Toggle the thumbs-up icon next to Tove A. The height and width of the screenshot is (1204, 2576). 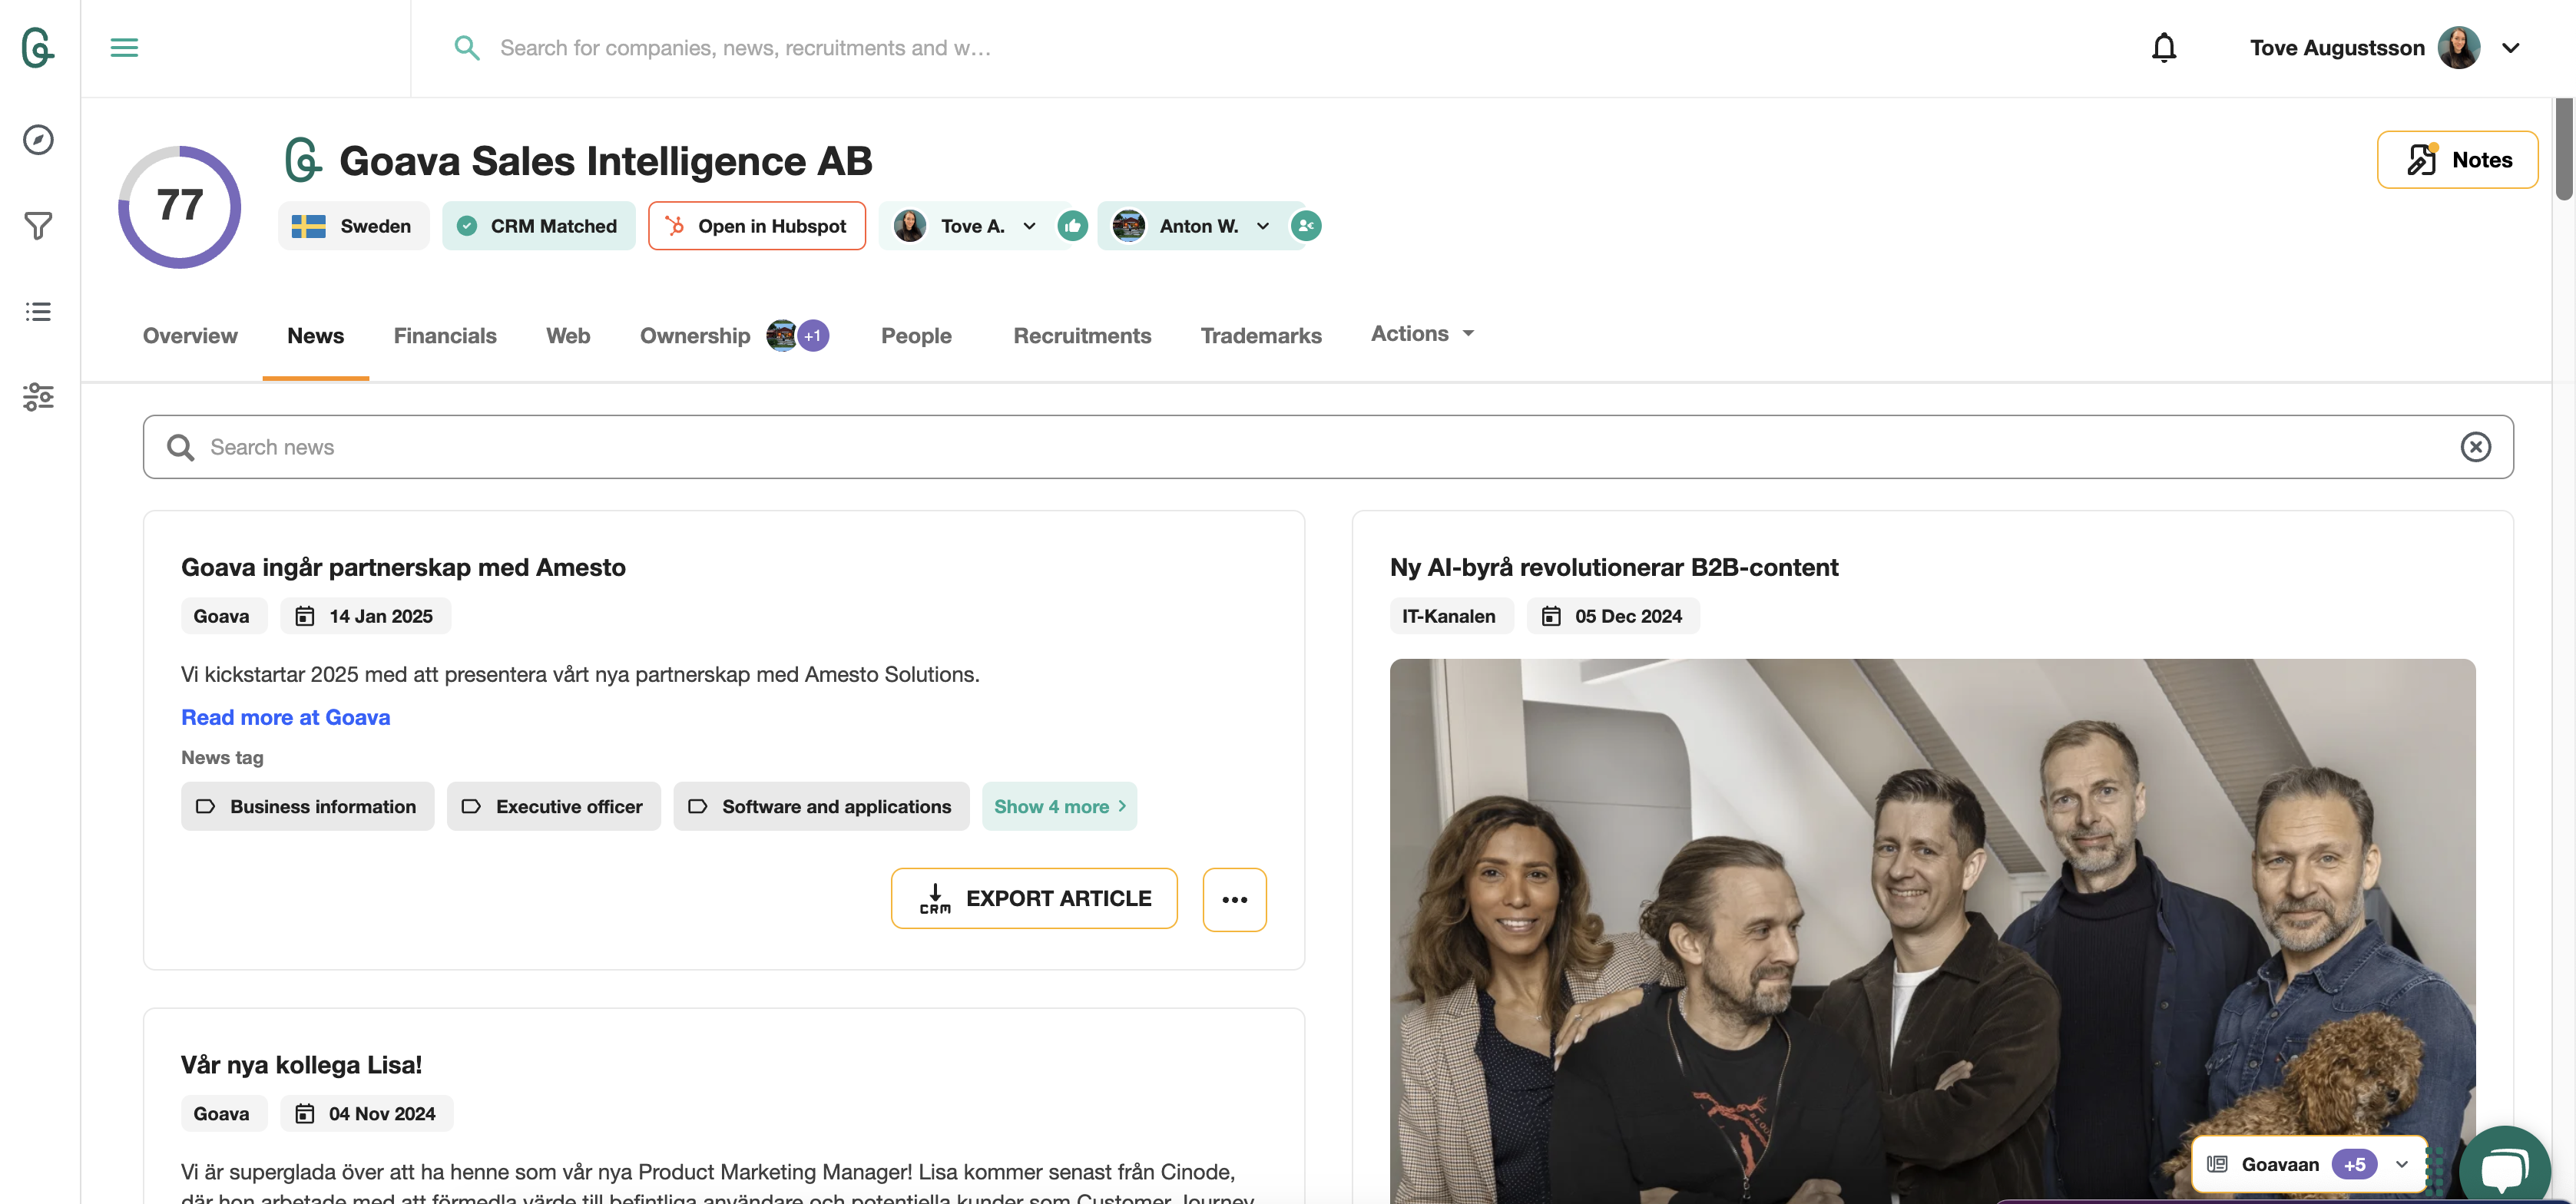tap(1072, 226)
